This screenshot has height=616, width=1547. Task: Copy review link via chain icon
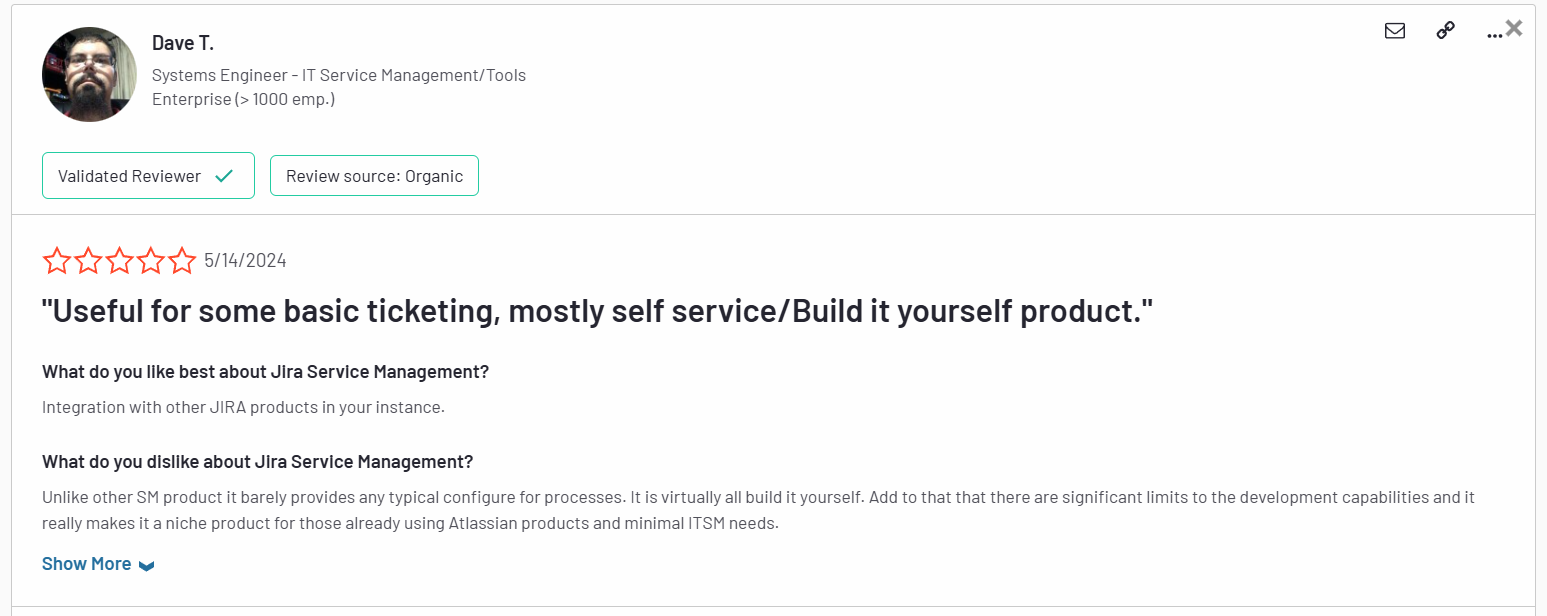click(x=1445, y=31)
